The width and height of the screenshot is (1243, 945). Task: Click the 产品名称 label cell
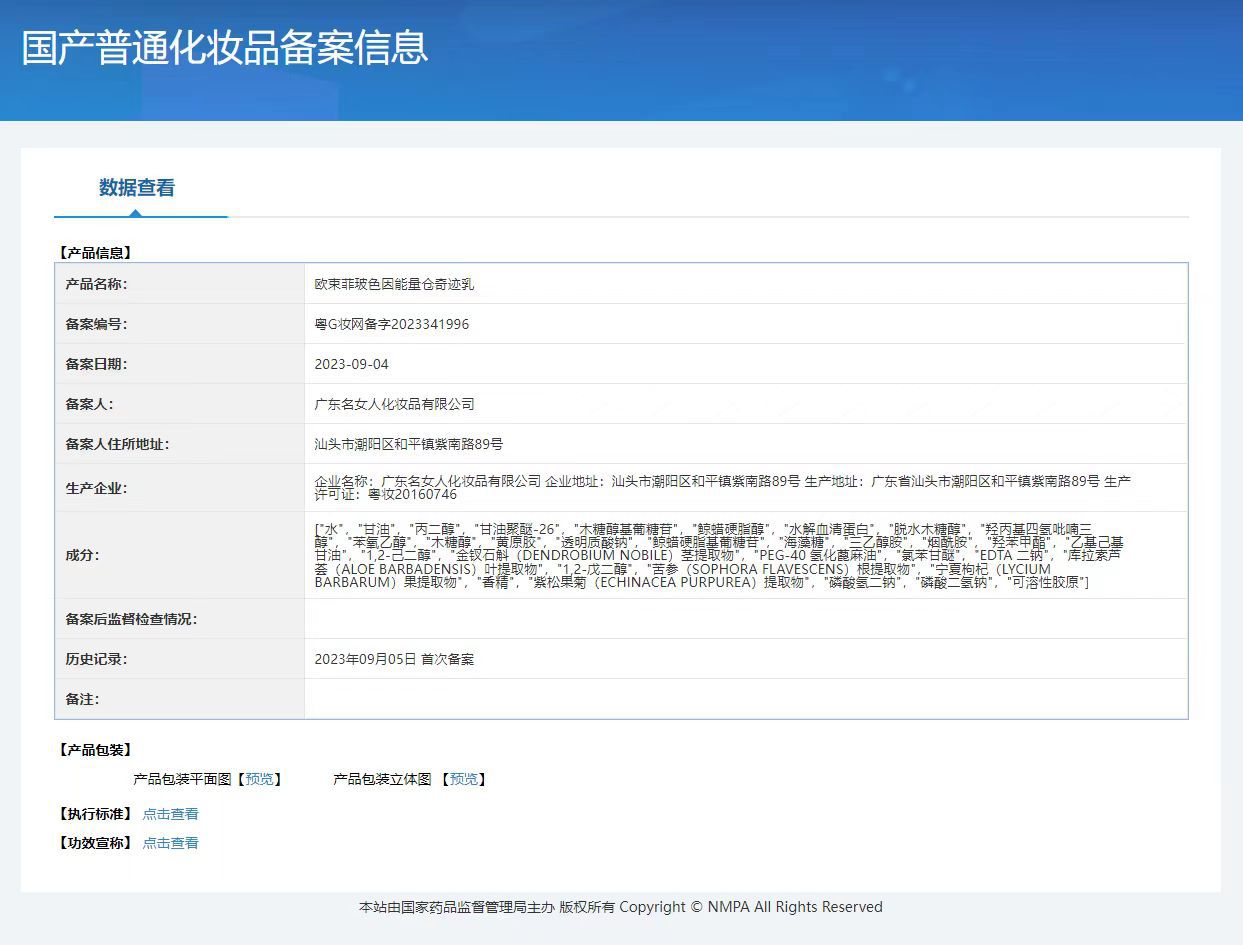(x=180, y=284)
